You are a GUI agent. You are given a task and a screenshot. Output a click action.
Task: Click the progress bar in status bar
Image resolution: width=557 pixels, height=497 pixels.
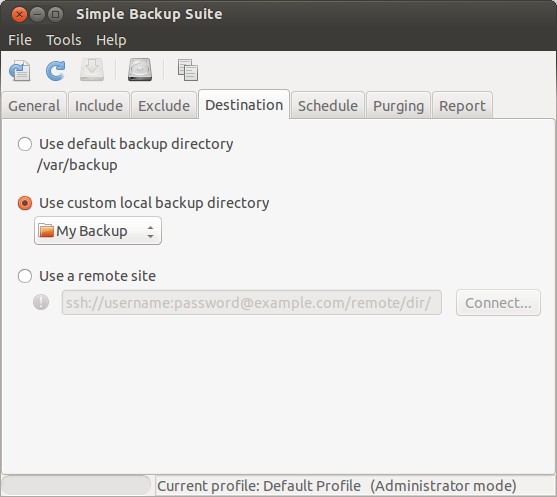76,485
